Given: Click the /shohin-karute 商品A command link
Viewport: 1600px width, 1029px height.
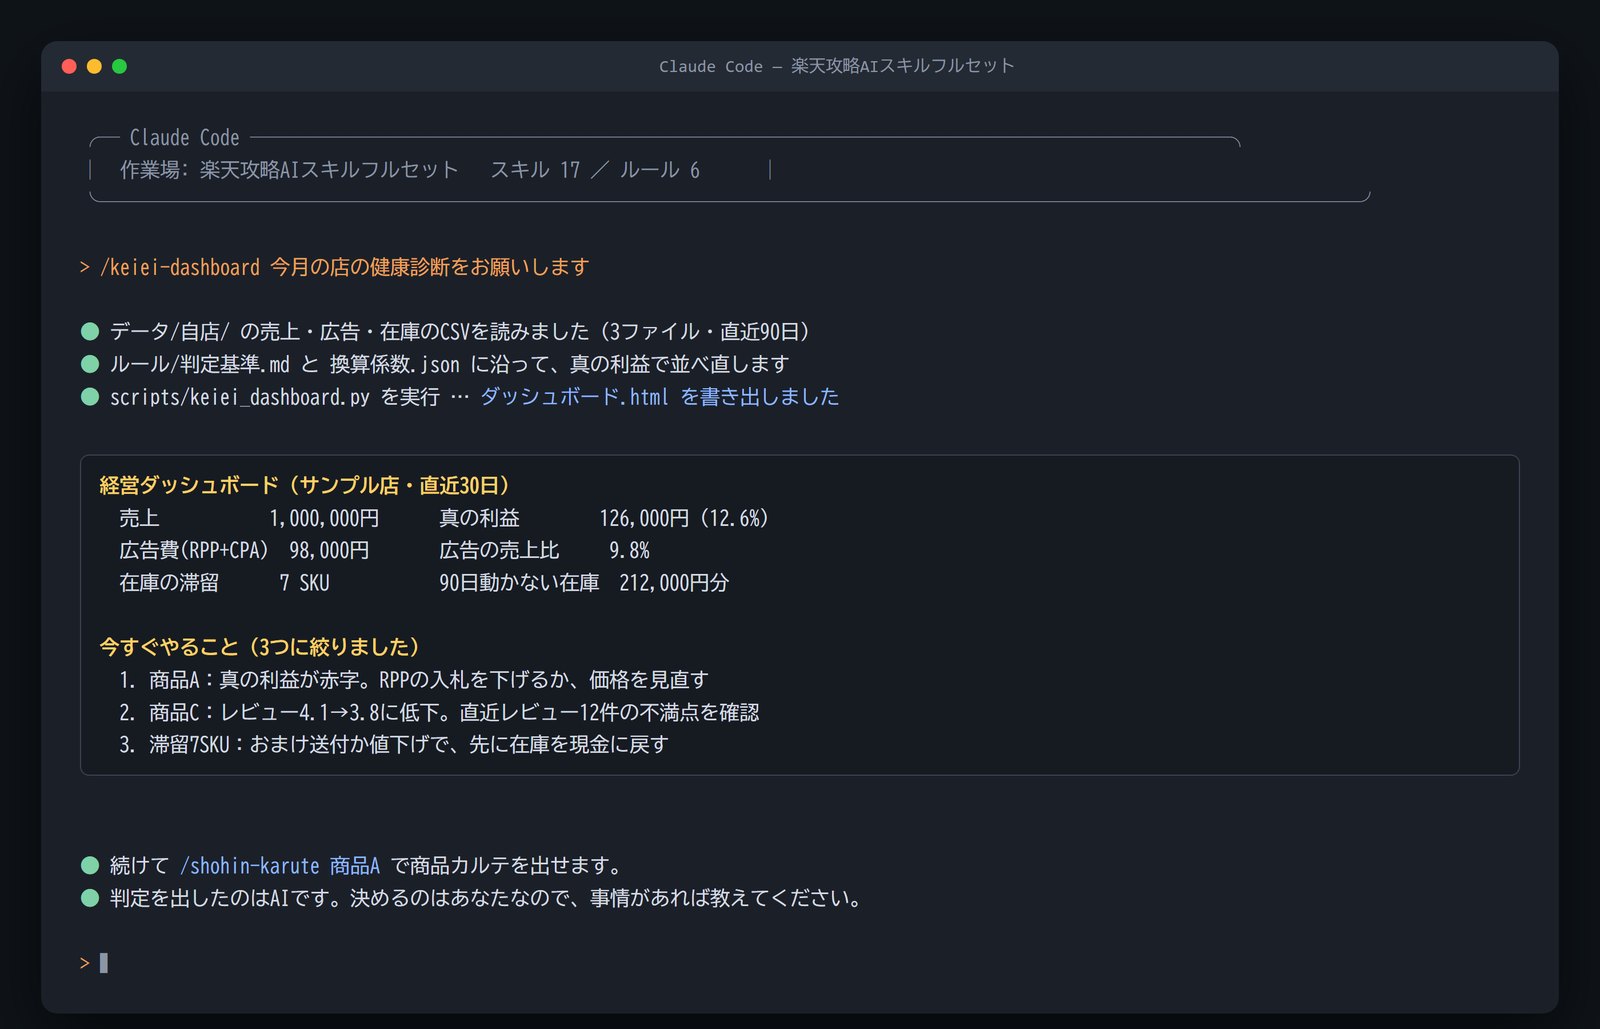Looking at the screenshot, I should 280,865.
